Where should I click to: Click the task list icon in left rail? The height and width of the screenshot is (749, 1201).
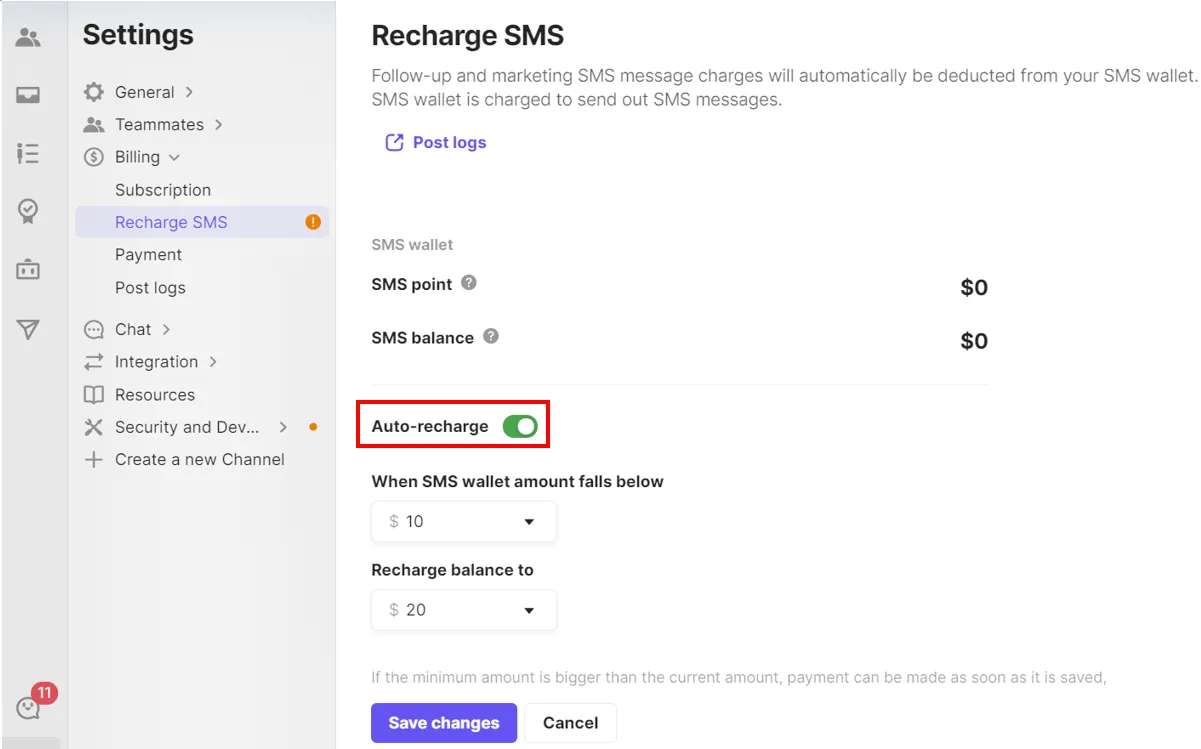point(28,153)
